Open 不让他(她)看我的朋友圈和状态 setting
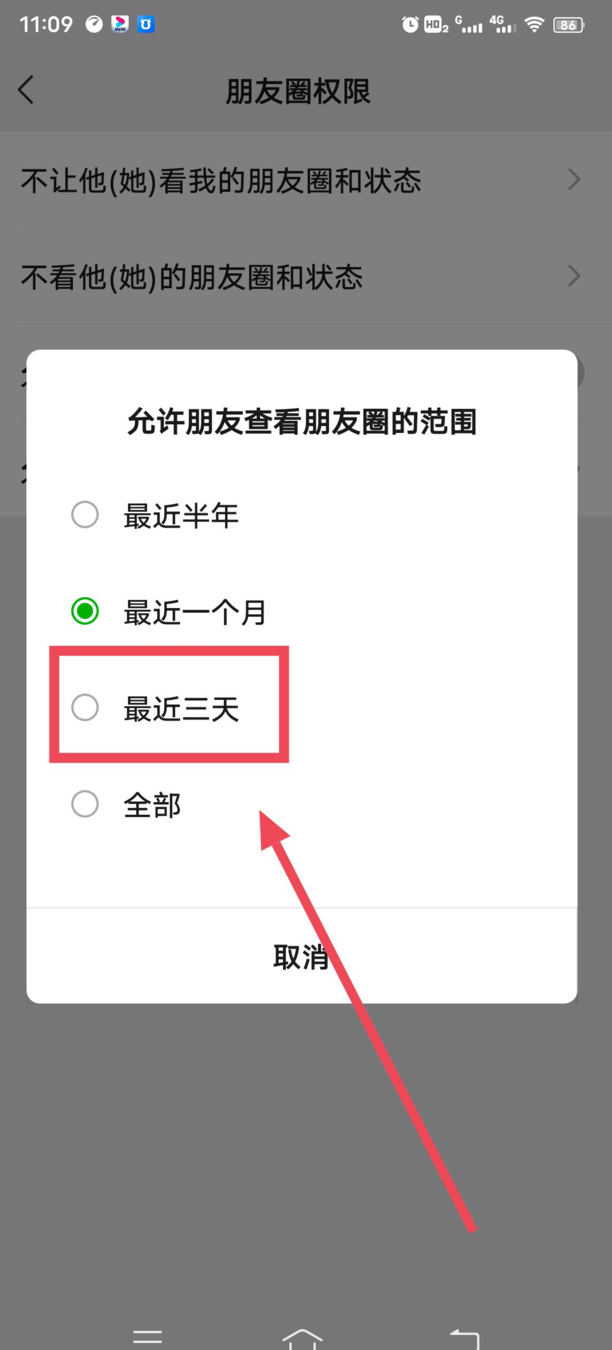This screenshot has width=612, height=1350. (306, 180)
